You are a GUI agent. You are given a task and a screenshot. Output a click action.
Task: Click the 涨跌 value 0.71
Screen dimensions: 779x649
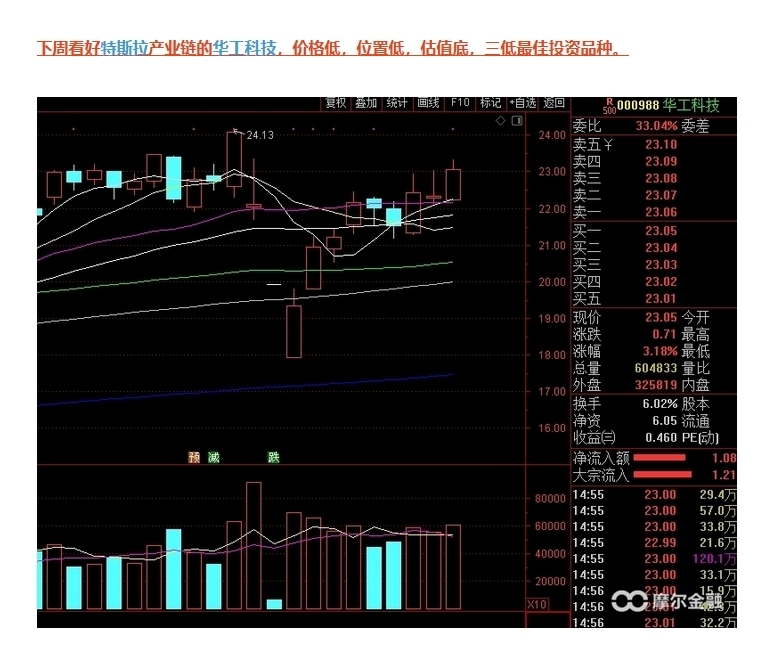pyautogui.click(x=664, y=334)
